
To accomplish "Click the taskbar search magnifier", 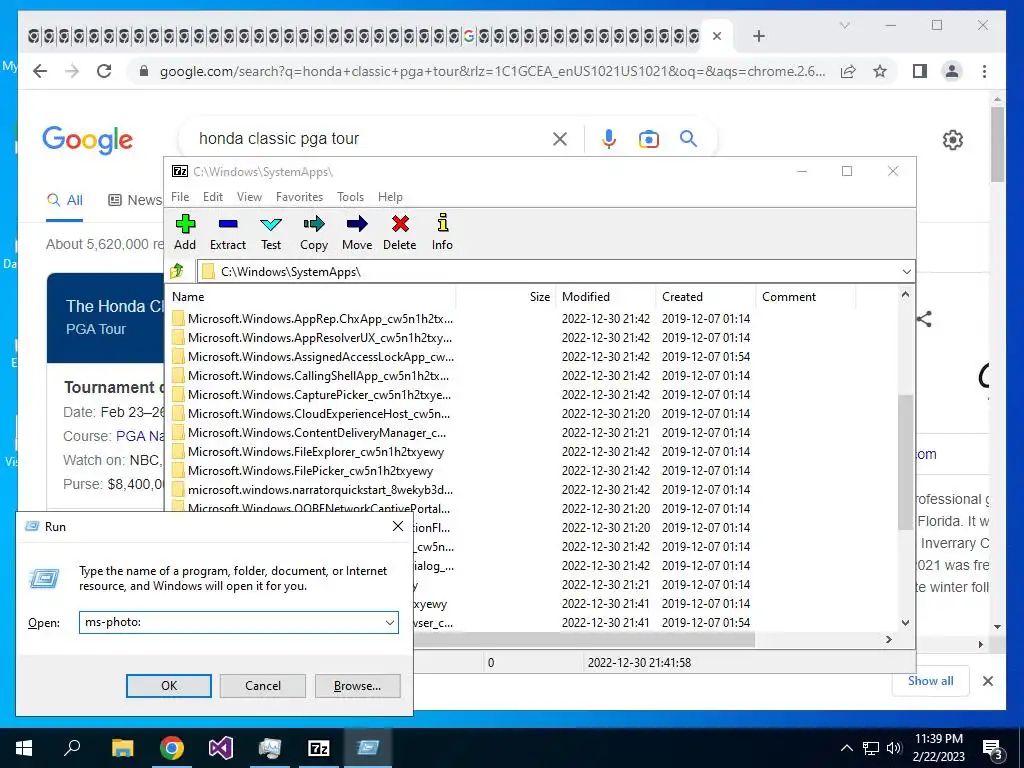I will pos(72,748).
